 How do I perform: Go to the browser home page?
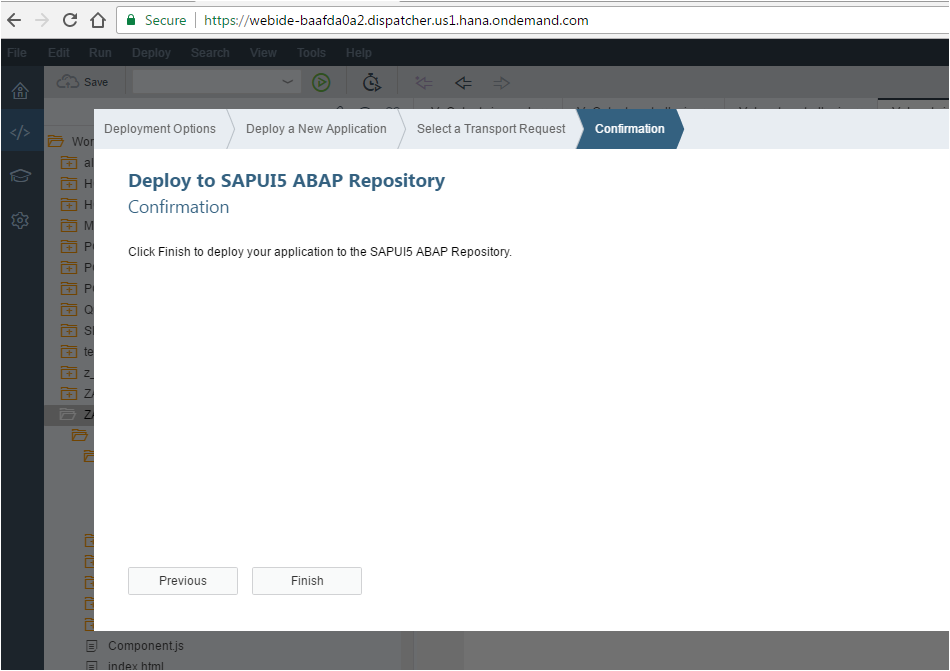click(98, 21)
